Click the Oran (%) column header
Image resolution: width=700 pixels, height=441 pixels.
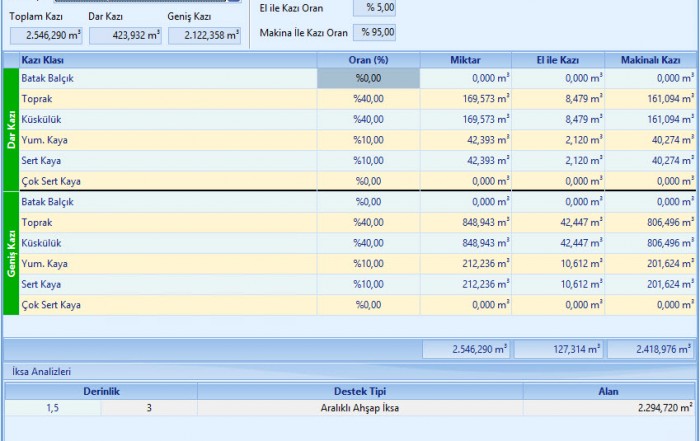368,61
